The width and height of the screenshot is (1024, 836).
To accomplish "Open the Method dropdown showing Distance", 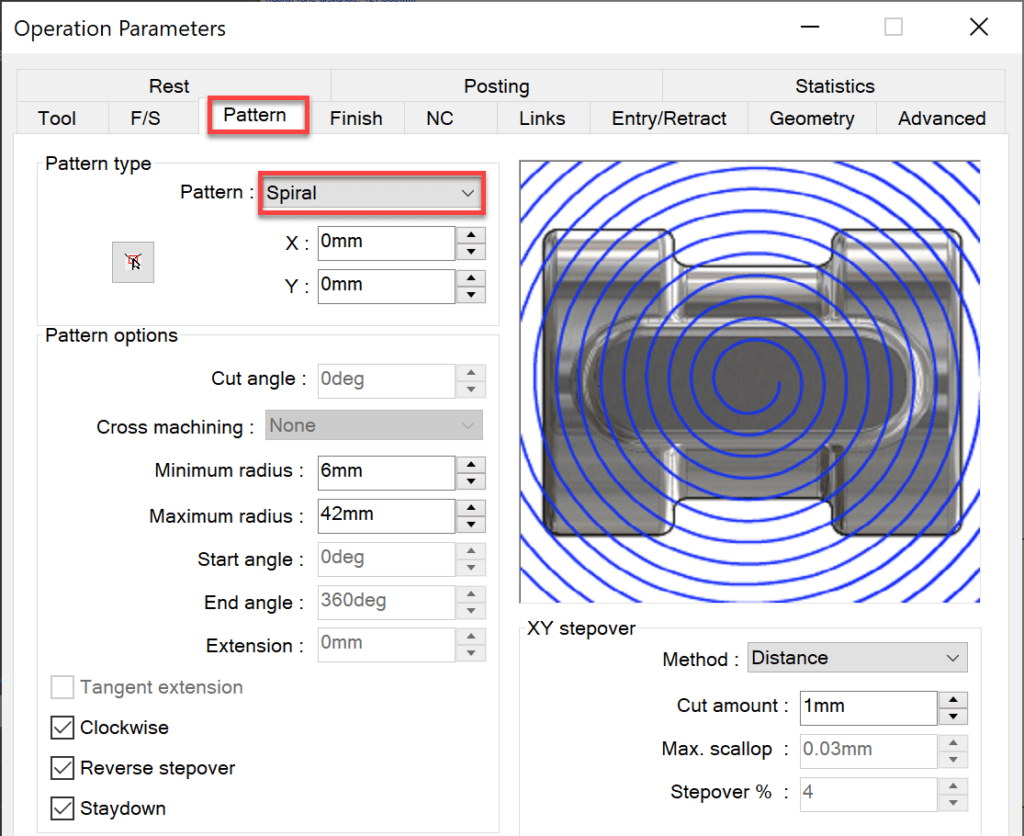I will (x=857, y=657).
